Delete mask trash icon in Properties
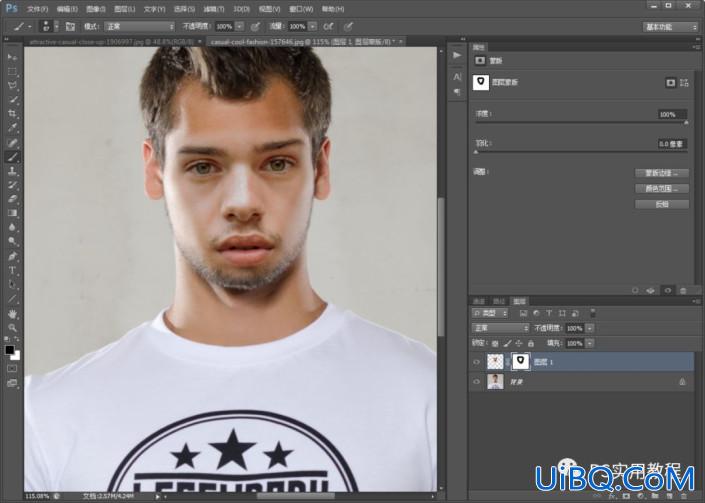Image resolution: width=705 pixels, height=503 pixels. tap(683, 290)
